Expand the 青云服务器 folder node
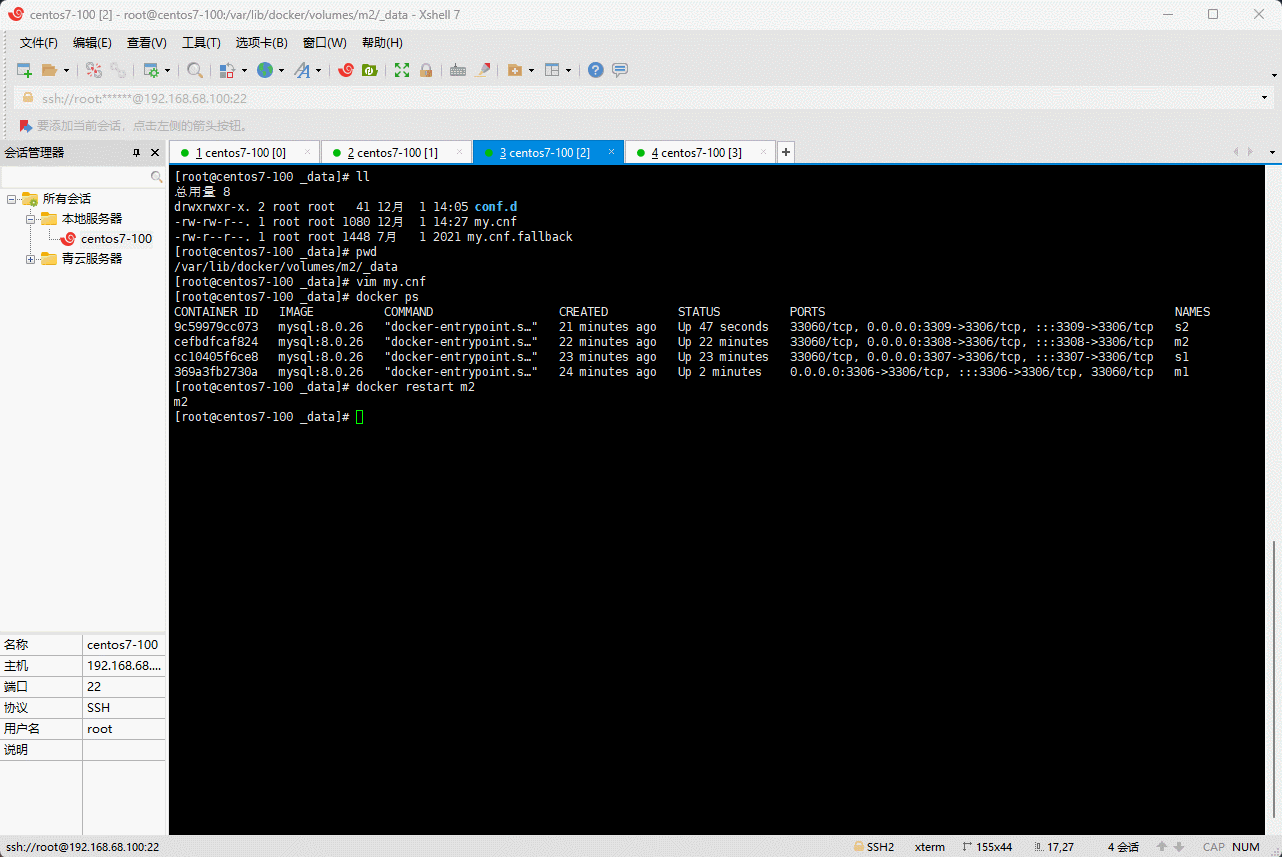 click(x=30, y=259)
